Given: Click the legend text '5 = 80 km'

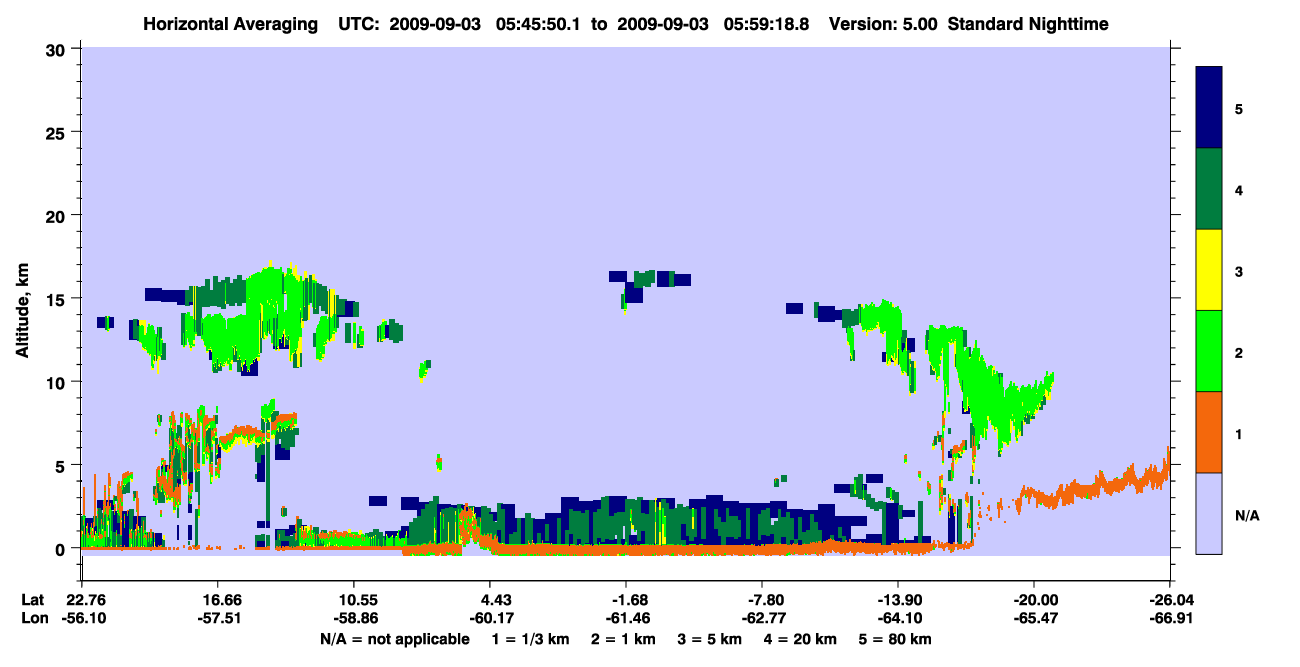Looking at the screenshot, I should 895,639.
